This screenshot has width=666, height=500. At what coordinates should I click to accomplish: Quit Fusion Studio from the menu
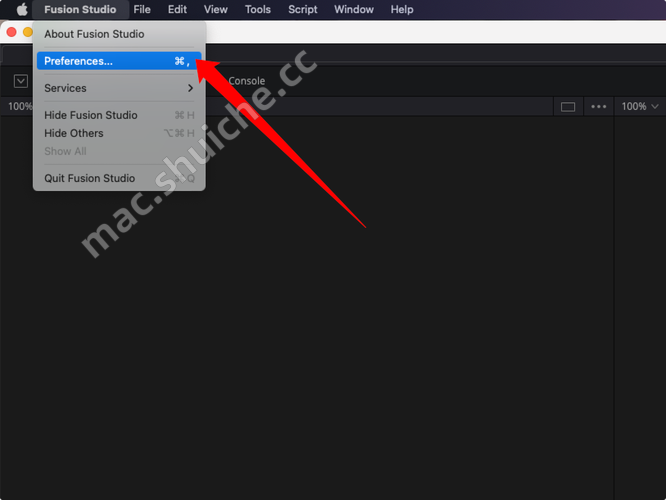click(x=90, y=178)
